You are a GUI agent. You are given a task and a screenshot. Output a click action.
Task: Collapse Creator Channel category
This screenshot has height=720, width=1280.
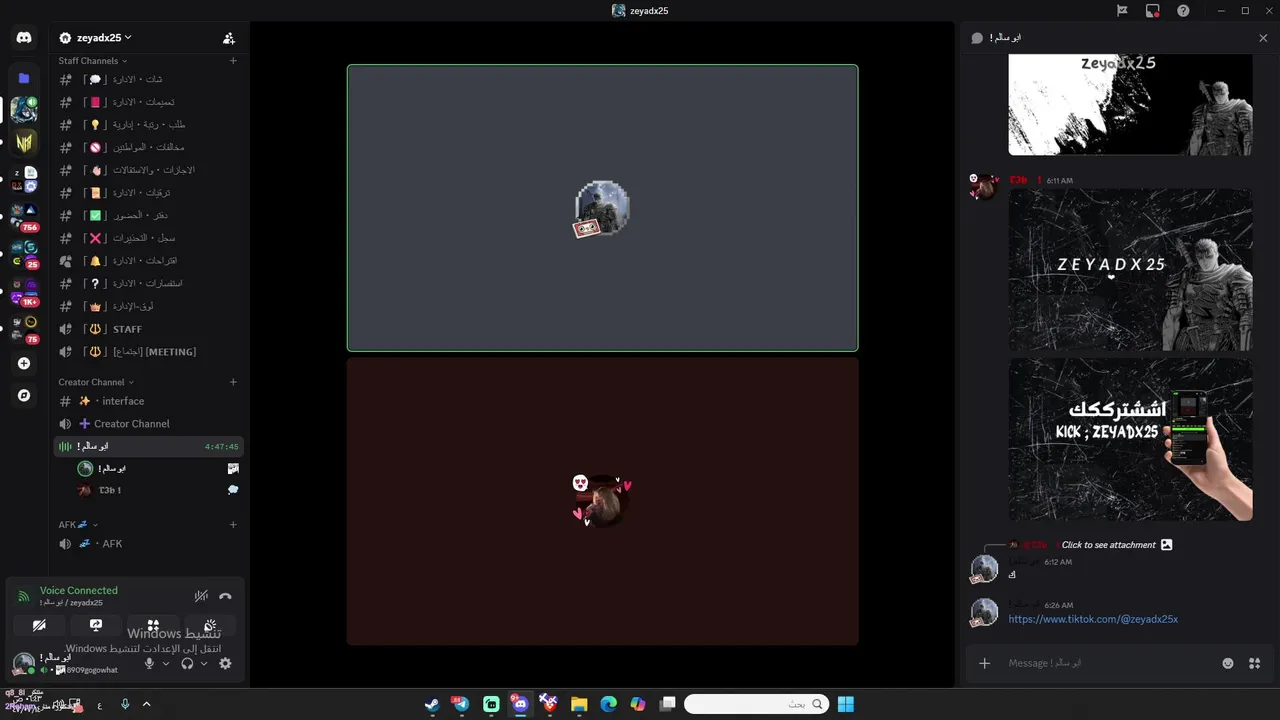click(x=95, y=382)
